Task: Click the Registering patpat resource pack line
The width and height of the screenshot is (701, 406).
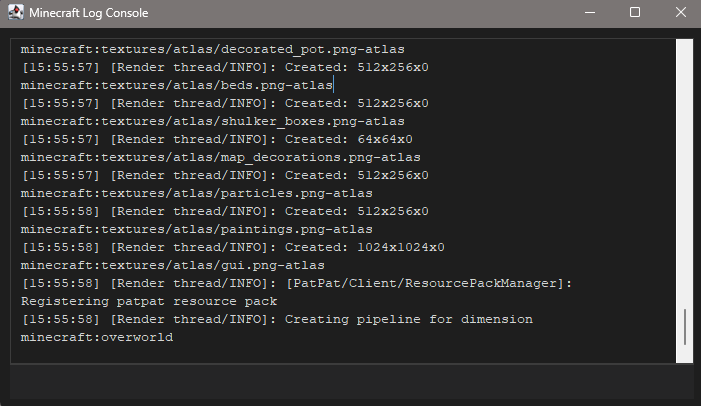Action: 149,301
